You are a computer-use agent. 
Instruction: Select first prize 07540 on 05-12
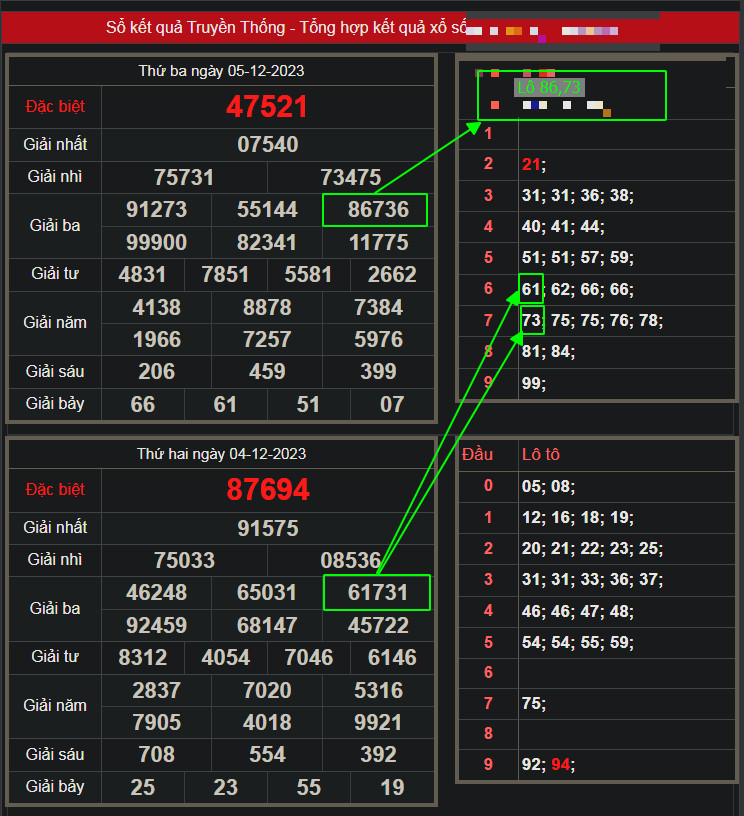click(x=267, y=144)
